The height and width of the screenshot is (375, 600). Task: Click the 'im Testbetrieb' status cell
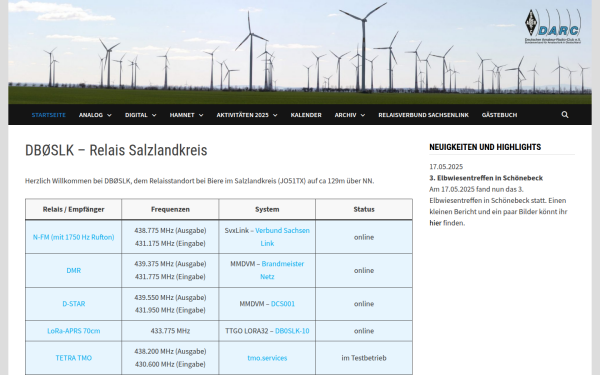click(x=364, y=358)
